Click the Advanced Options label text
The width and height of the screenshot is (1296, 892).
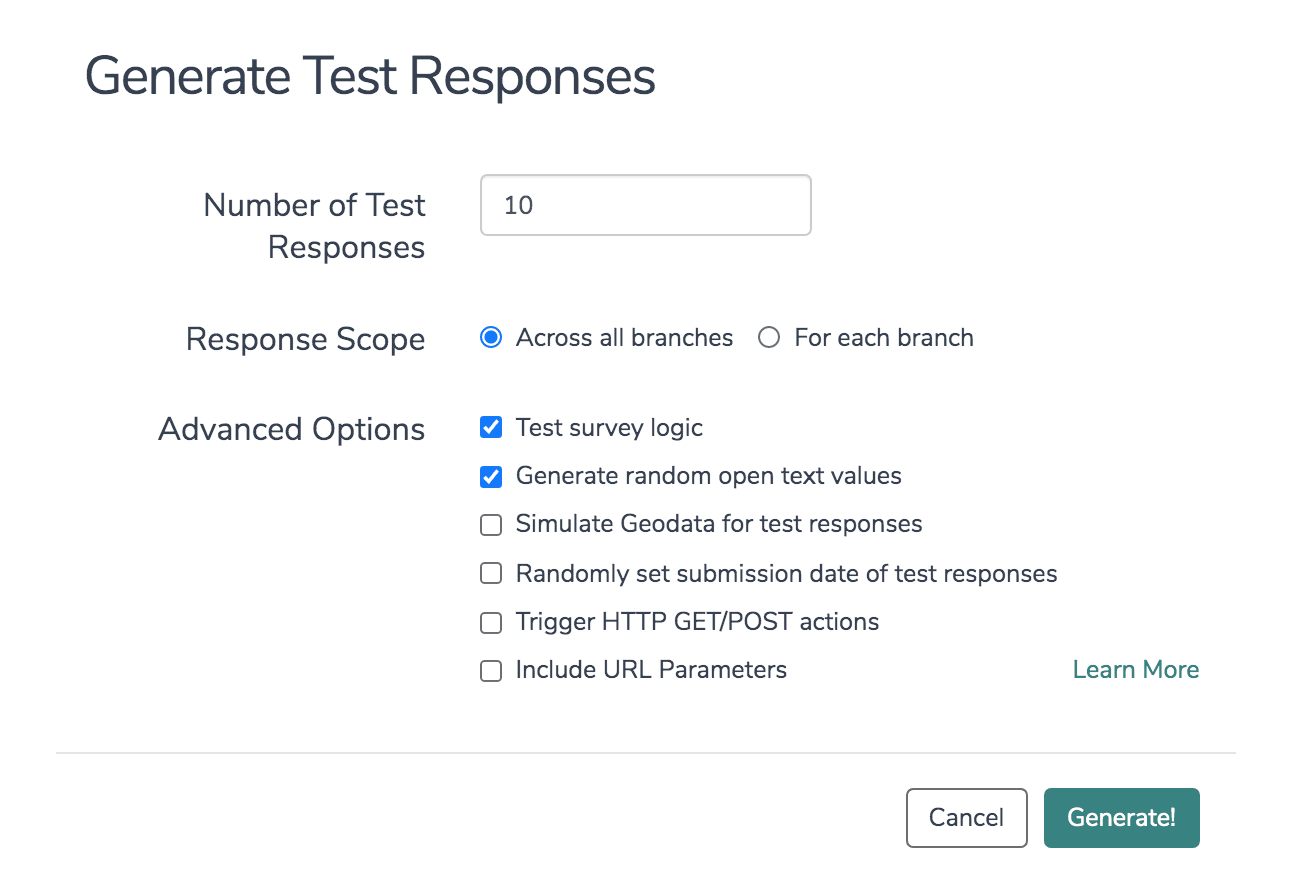point(292,430)
